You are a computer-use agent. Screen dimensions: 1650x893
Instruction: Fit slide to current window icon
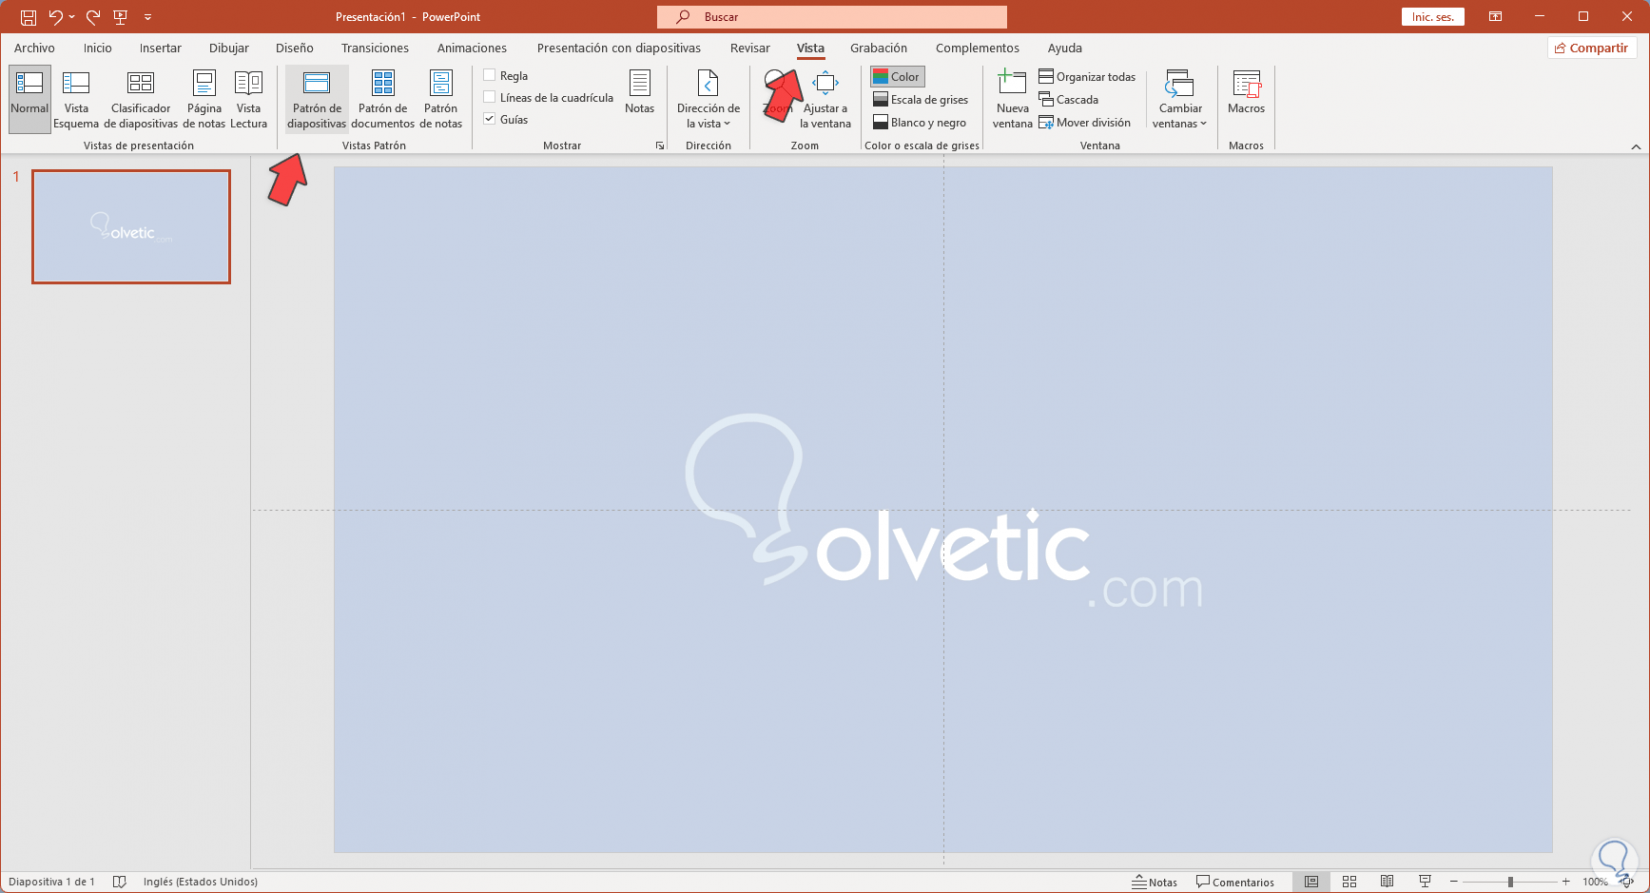tap(1628, 882)
